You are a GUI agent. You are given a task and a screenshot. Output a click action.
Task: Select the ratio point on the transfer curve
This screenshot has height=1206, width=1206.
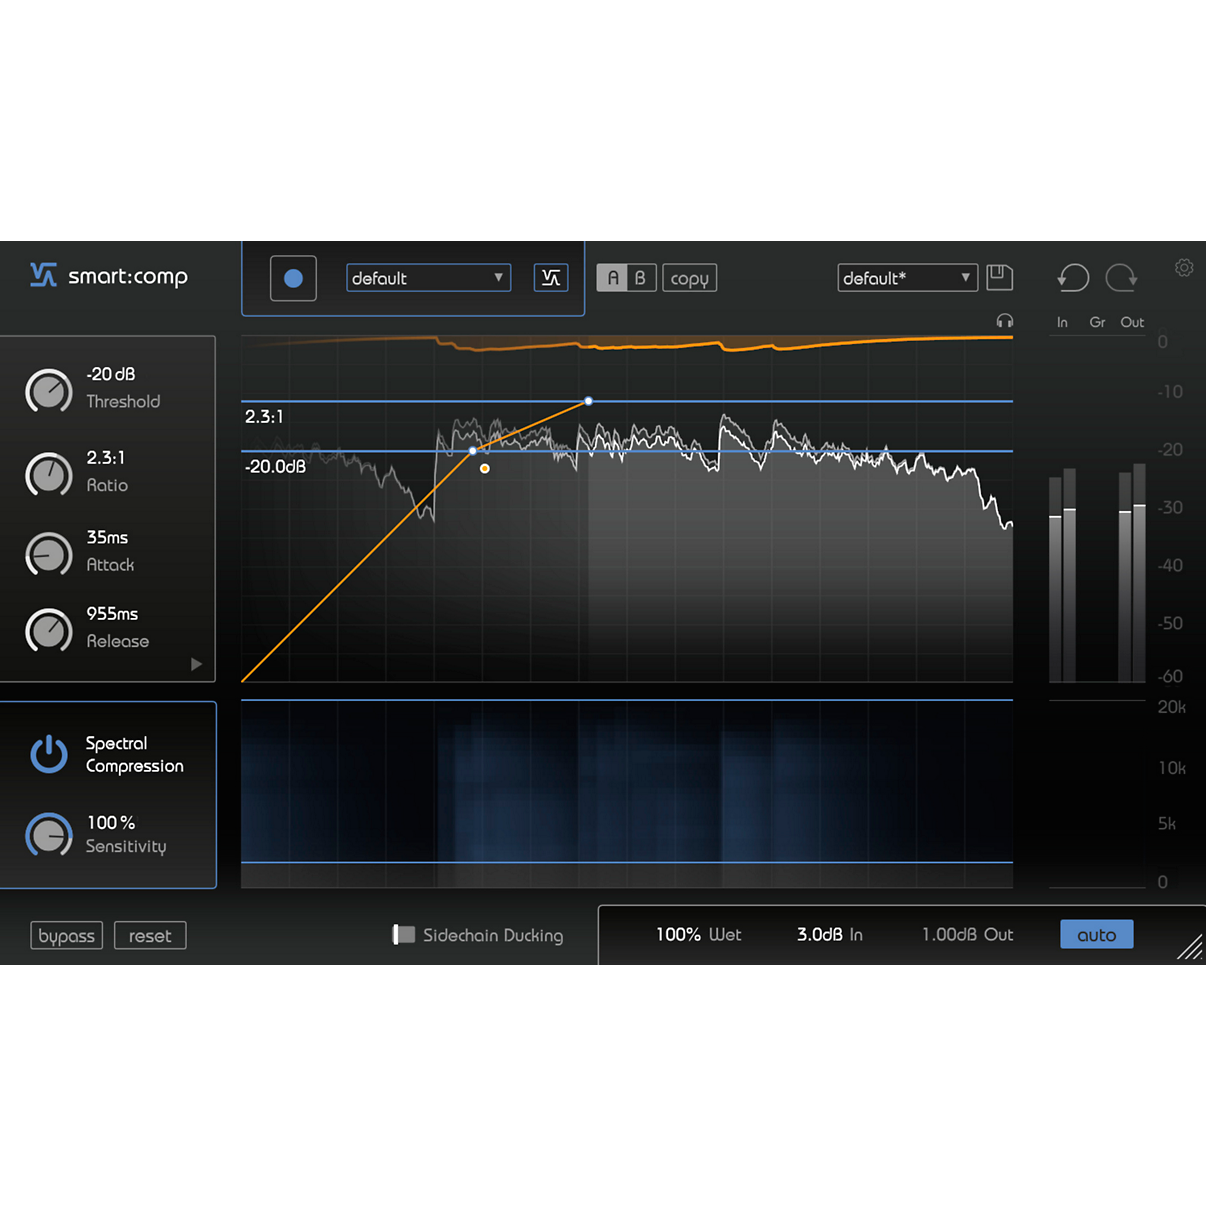(x=588, y=400)
